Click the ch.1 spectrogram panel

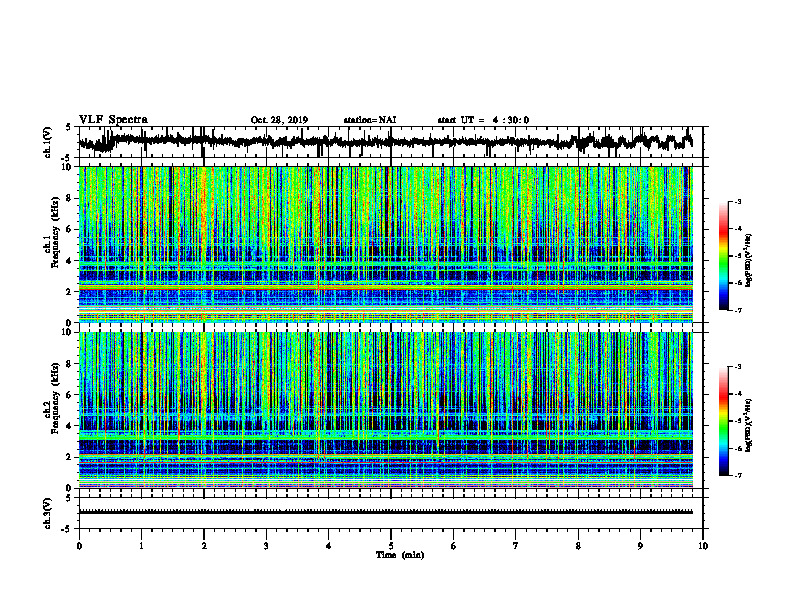click(x=385, y=244)
